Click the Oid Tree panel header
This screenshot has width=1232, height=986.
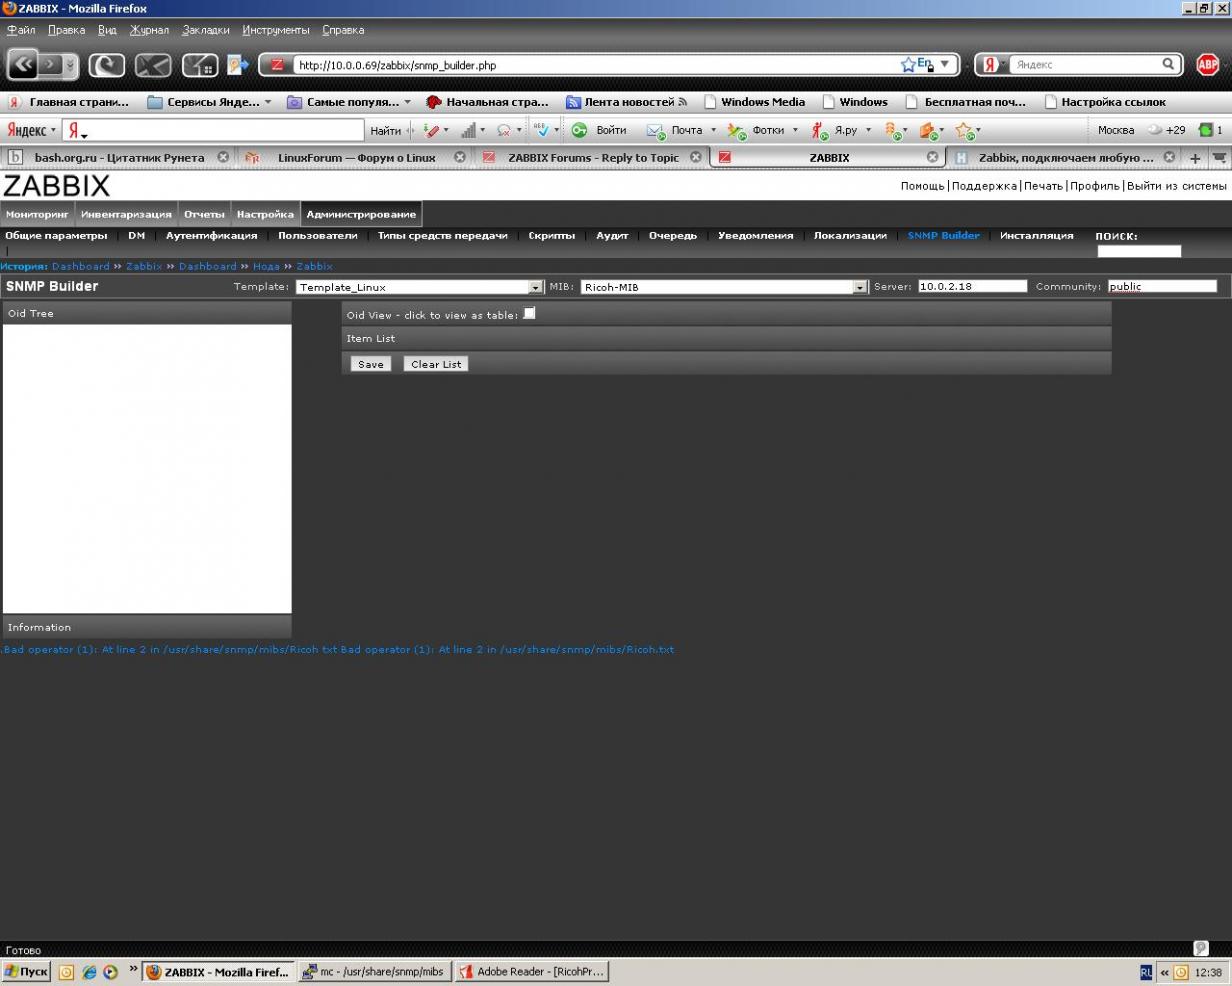point(147,313)
